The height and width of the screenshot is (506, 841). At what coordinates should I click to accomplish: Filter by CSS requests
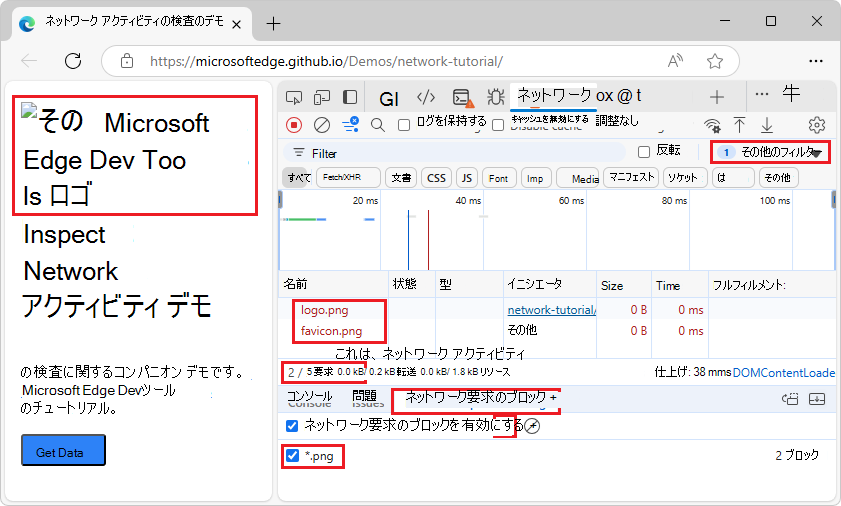click(436, 178)
